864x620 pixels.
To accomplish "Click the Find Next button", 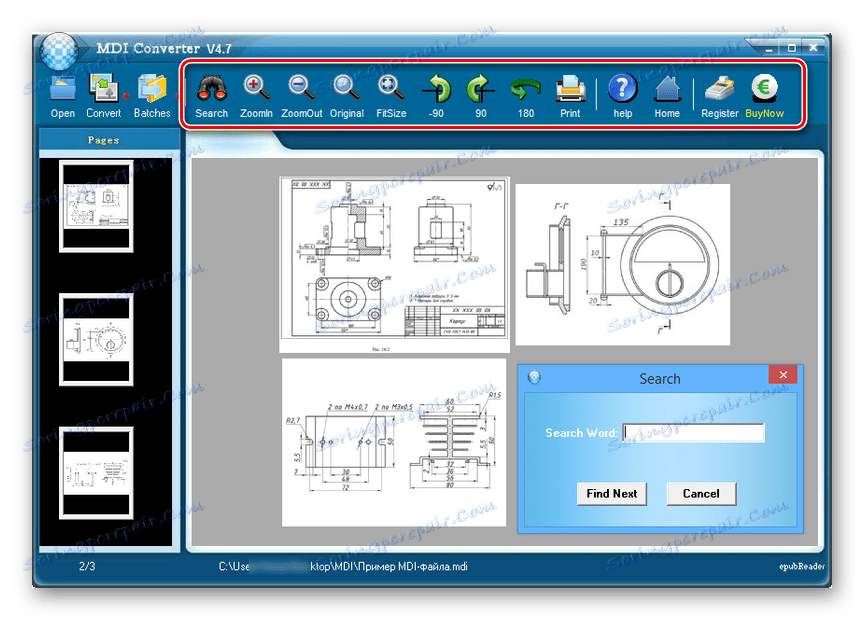I will point(612,494).
